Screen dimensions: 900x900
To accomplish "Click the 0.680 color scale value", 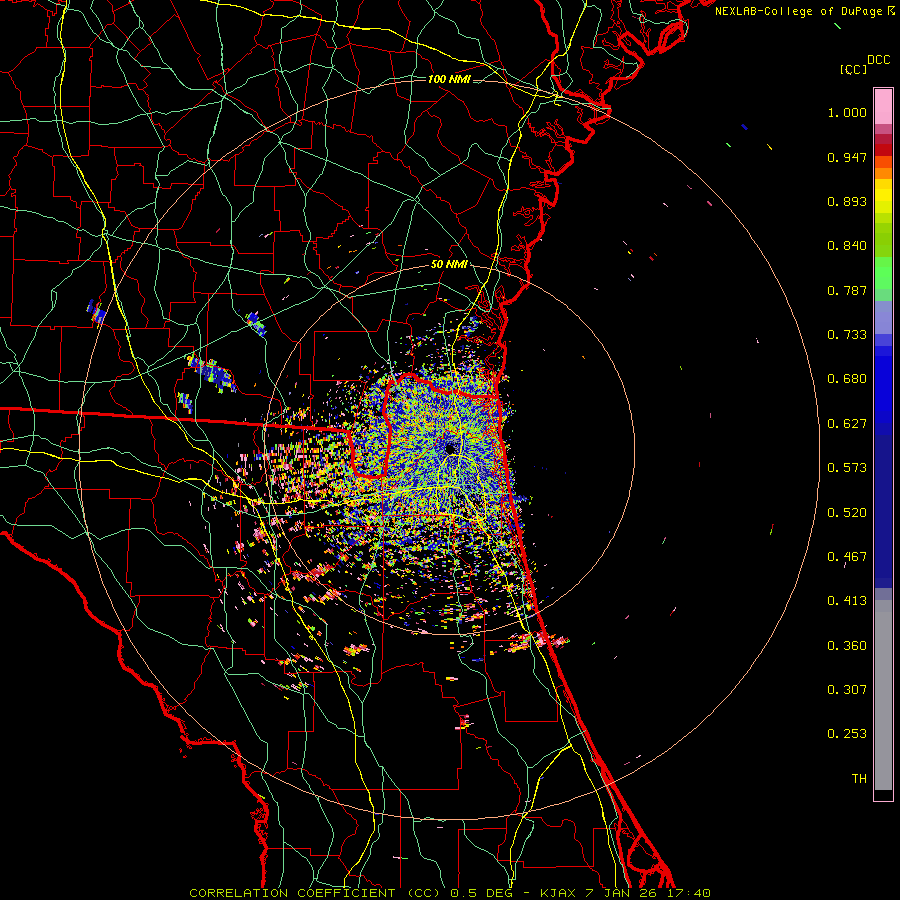I will (x=847, y=379).
